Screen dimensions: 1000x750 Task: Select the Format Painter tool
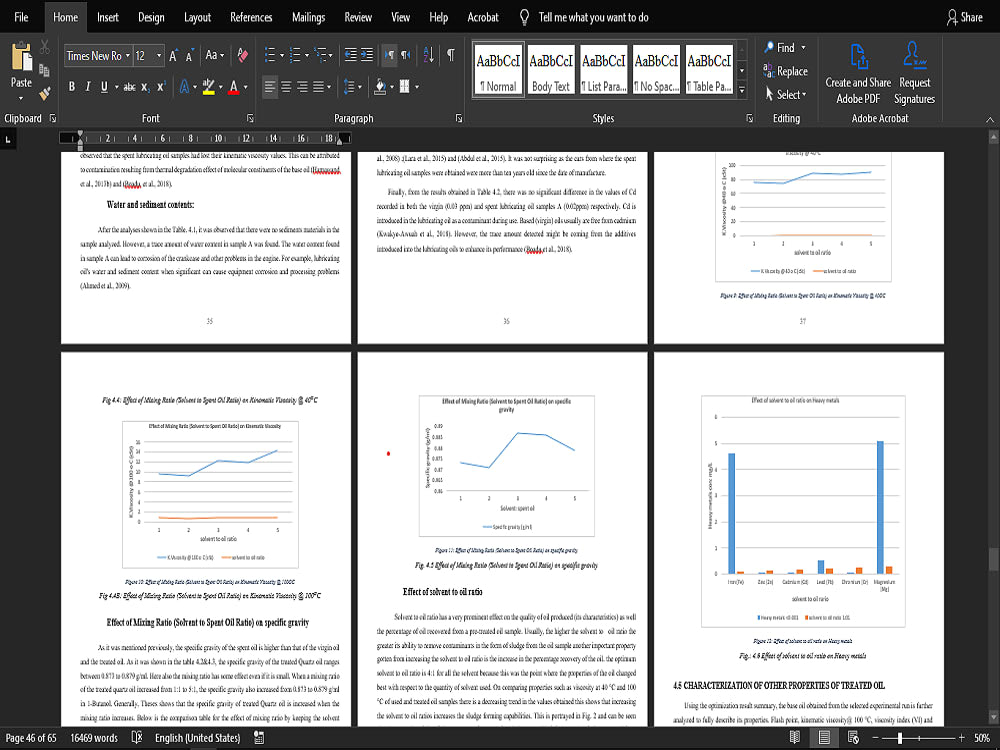pos(44,92)
